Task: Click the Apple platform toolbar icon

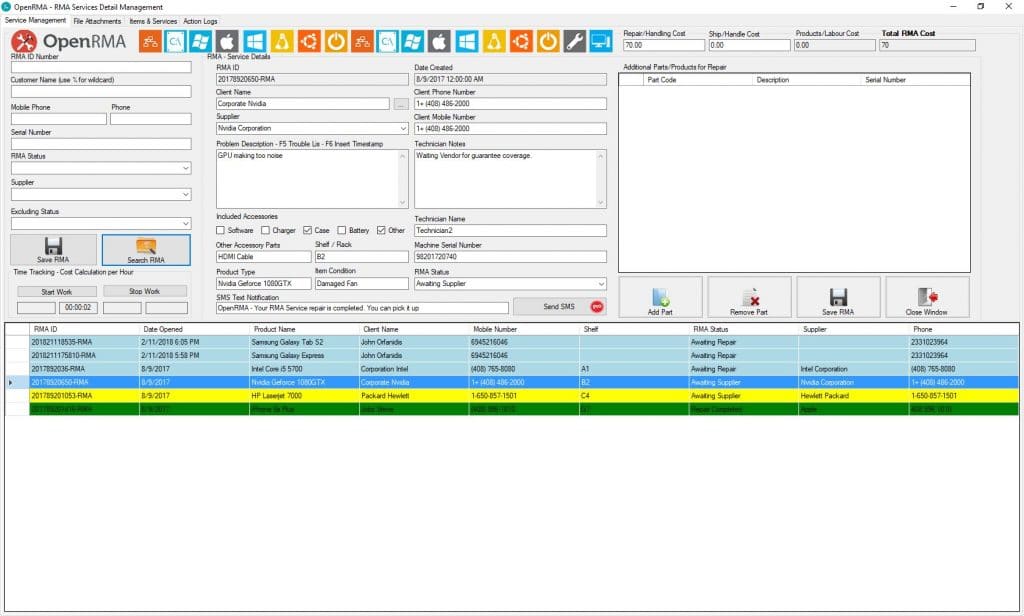Action: [x=228, y=42]
